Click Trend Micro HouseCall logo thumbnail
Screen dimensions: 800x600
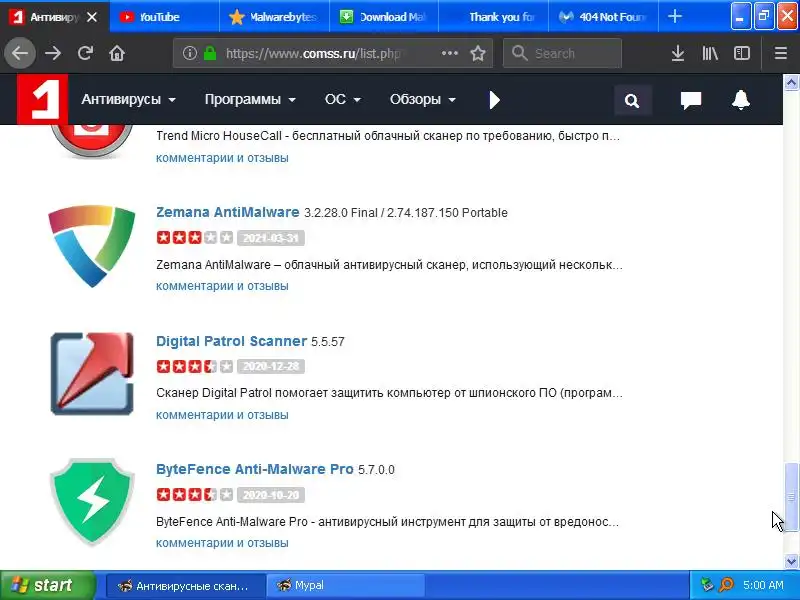click(x=92, y=140)
